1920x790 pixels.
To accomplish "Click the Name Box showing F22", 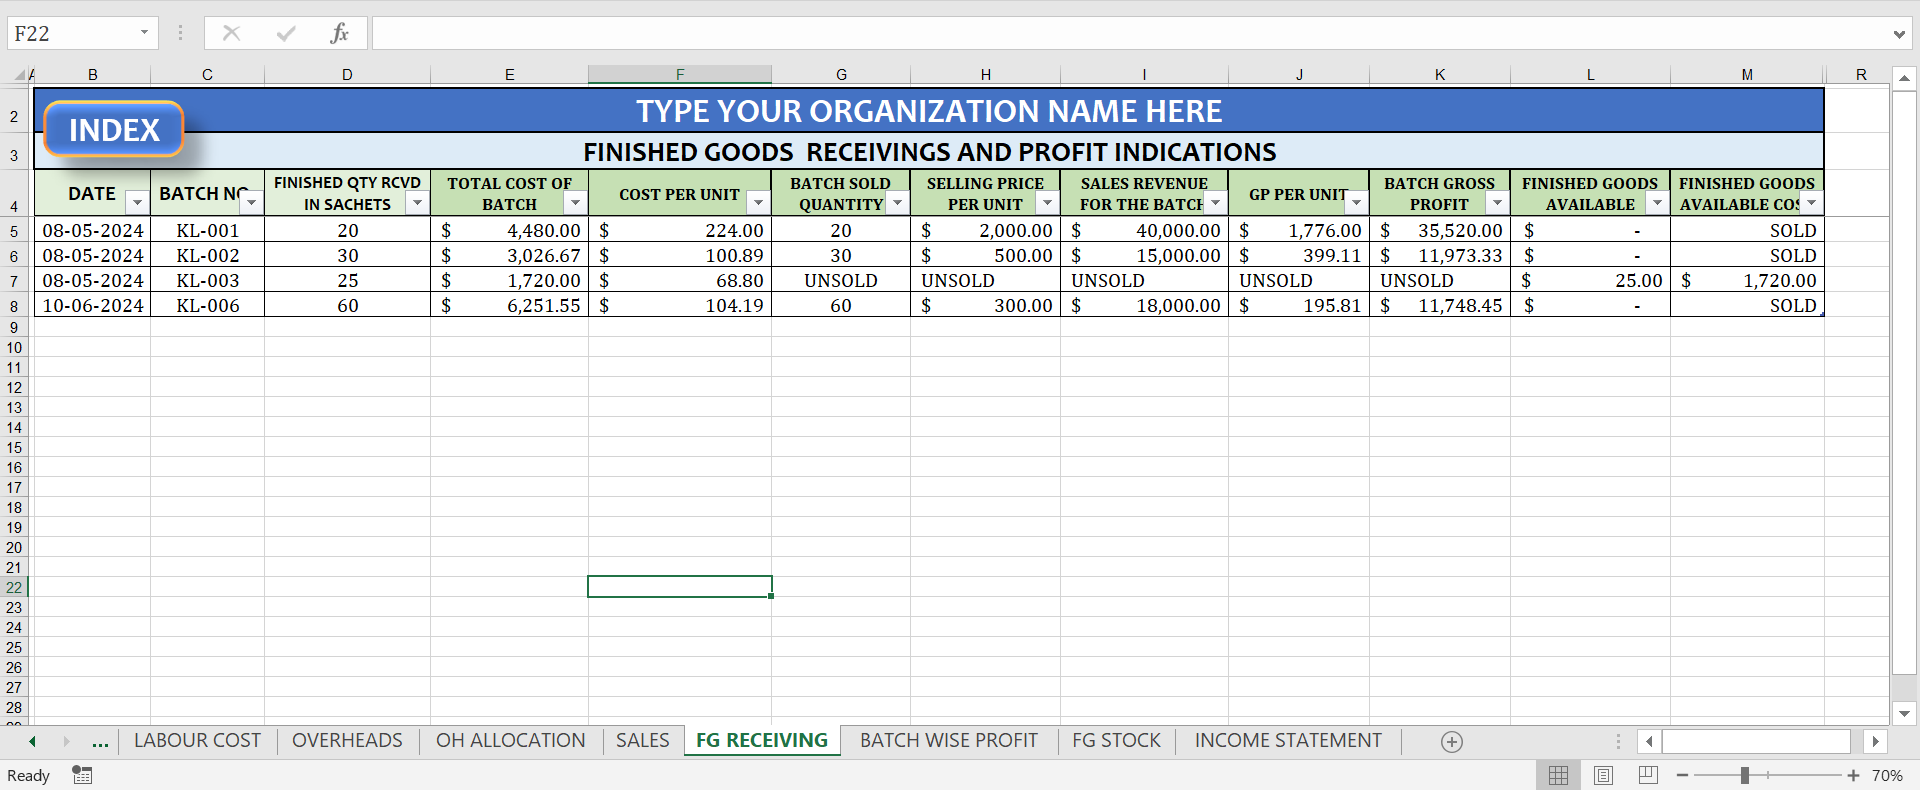I will (x=72, y=33).
